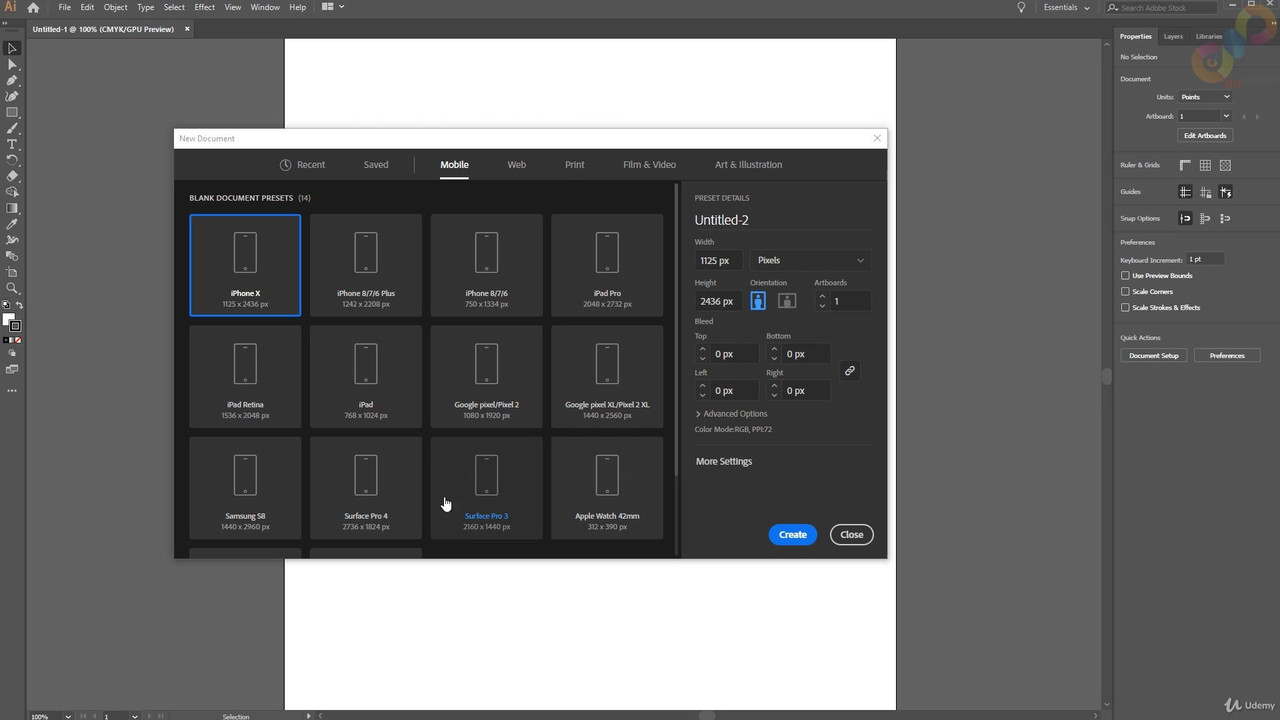Choose the Zoom tool
This screenshot has height=720, width=1280.
pos(12,288)
